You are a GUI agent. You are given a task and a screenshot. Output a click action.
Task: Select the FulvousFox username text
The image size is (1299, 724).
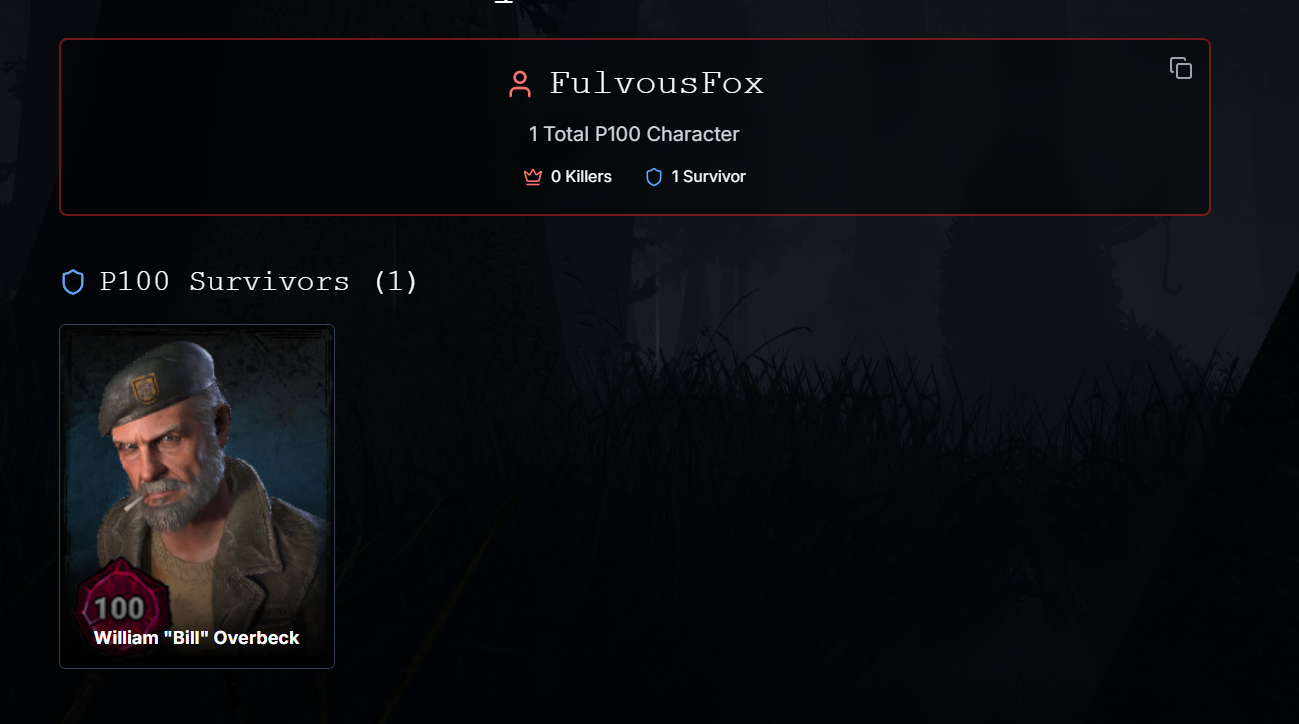coord(657,84)
